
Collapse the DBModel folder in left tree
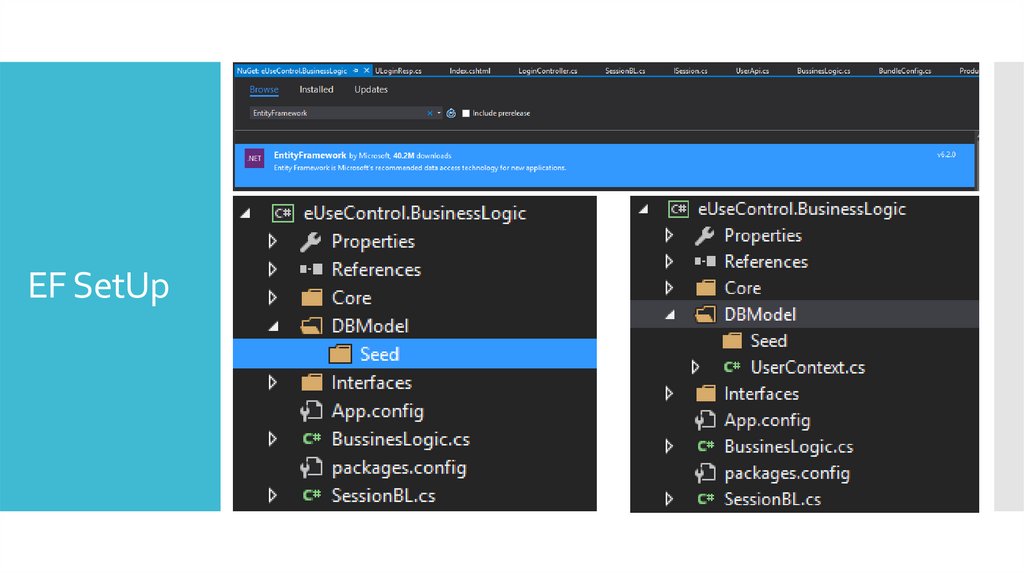[x=272, y=326]
